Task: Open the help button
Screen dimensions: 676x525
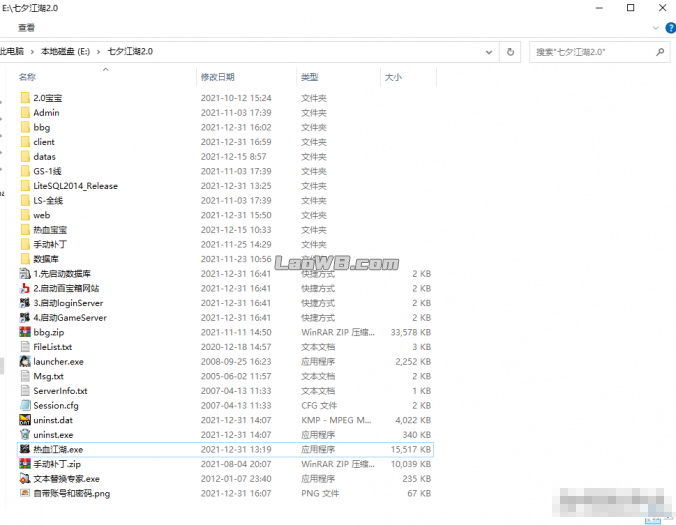Action: (670, 28)
